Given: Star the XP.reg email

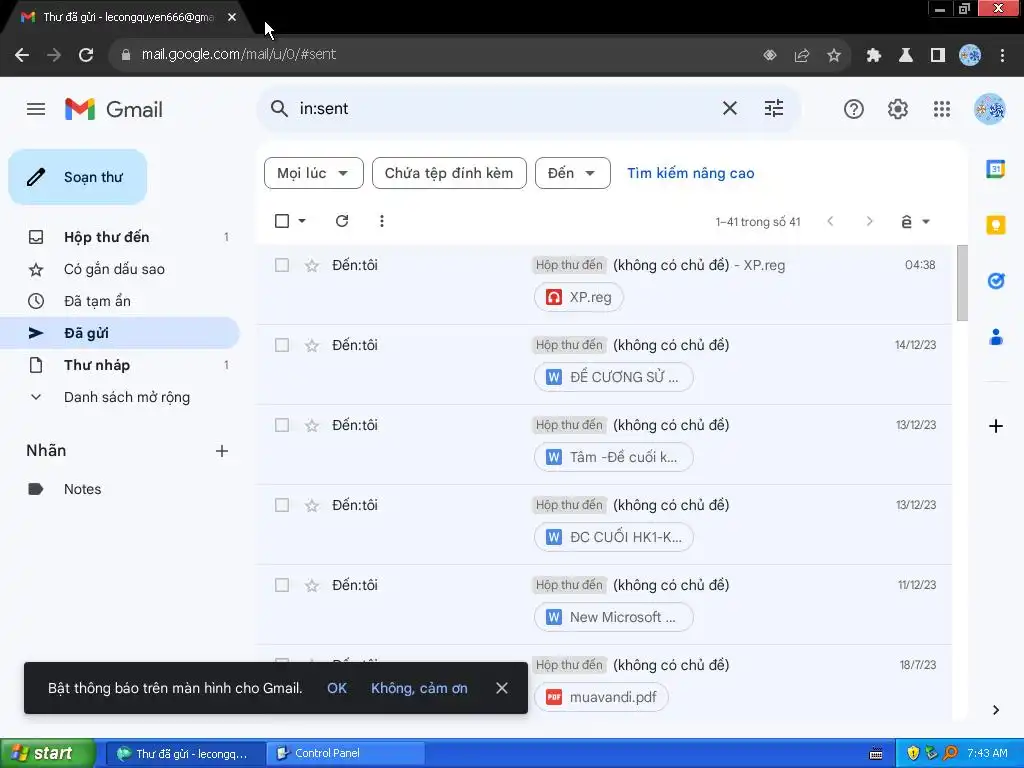Looking at the screenshot, I should (x=312, y=265).
